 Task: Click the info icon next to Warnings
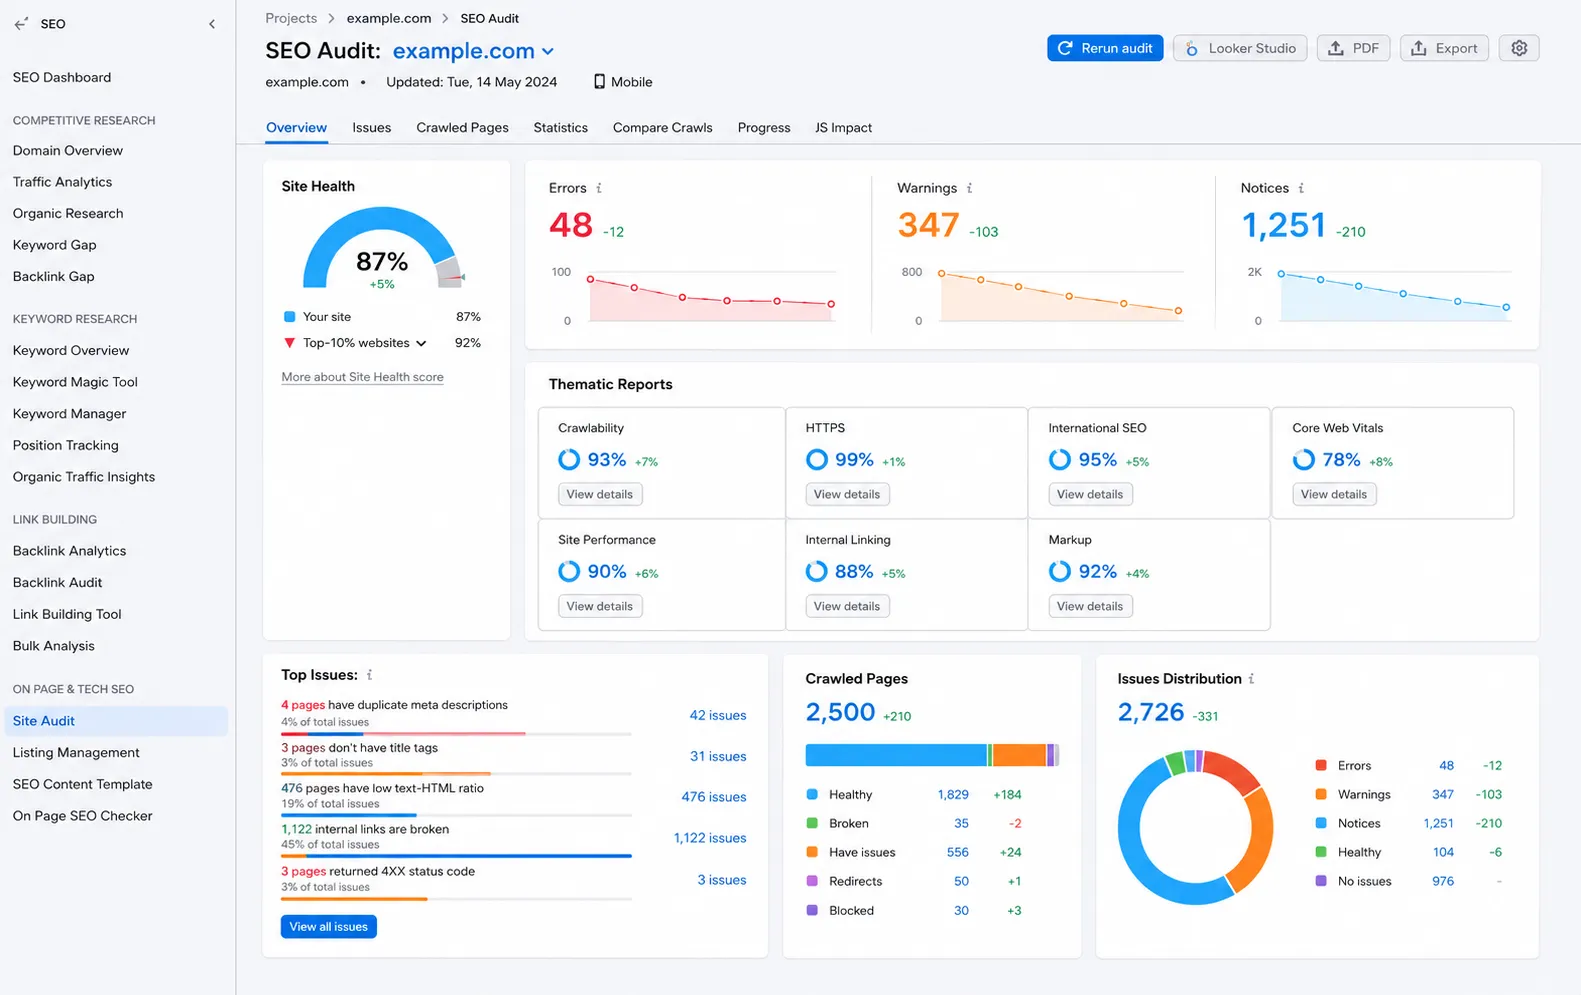[969, 188]
